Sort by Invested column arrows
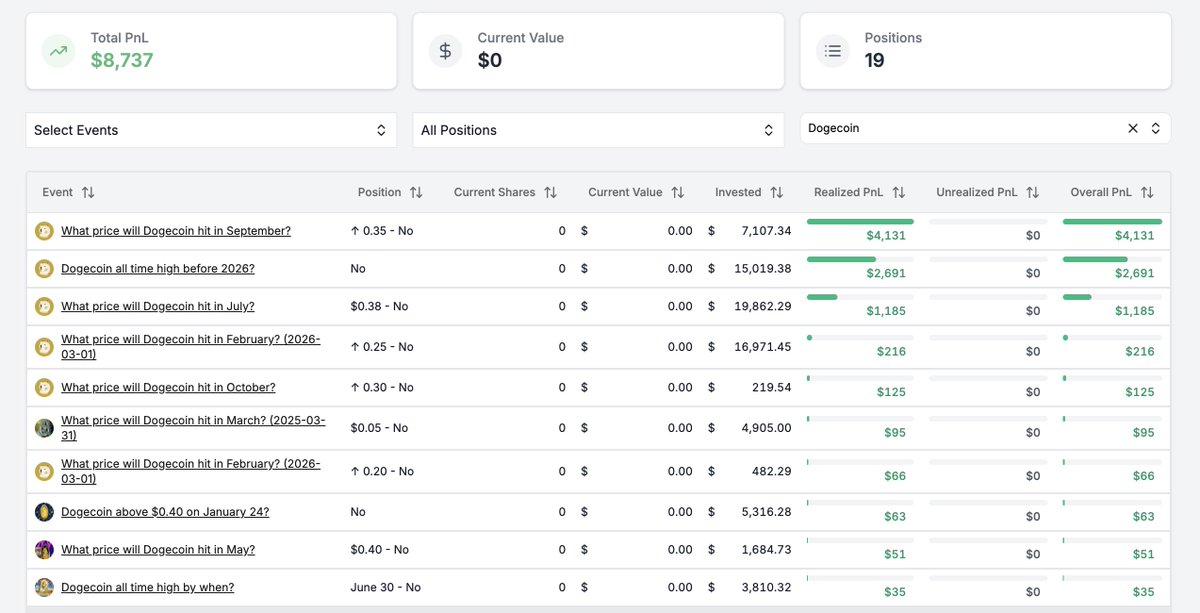The height and width of the screenshot is (613, 1200). click(776, 192)
